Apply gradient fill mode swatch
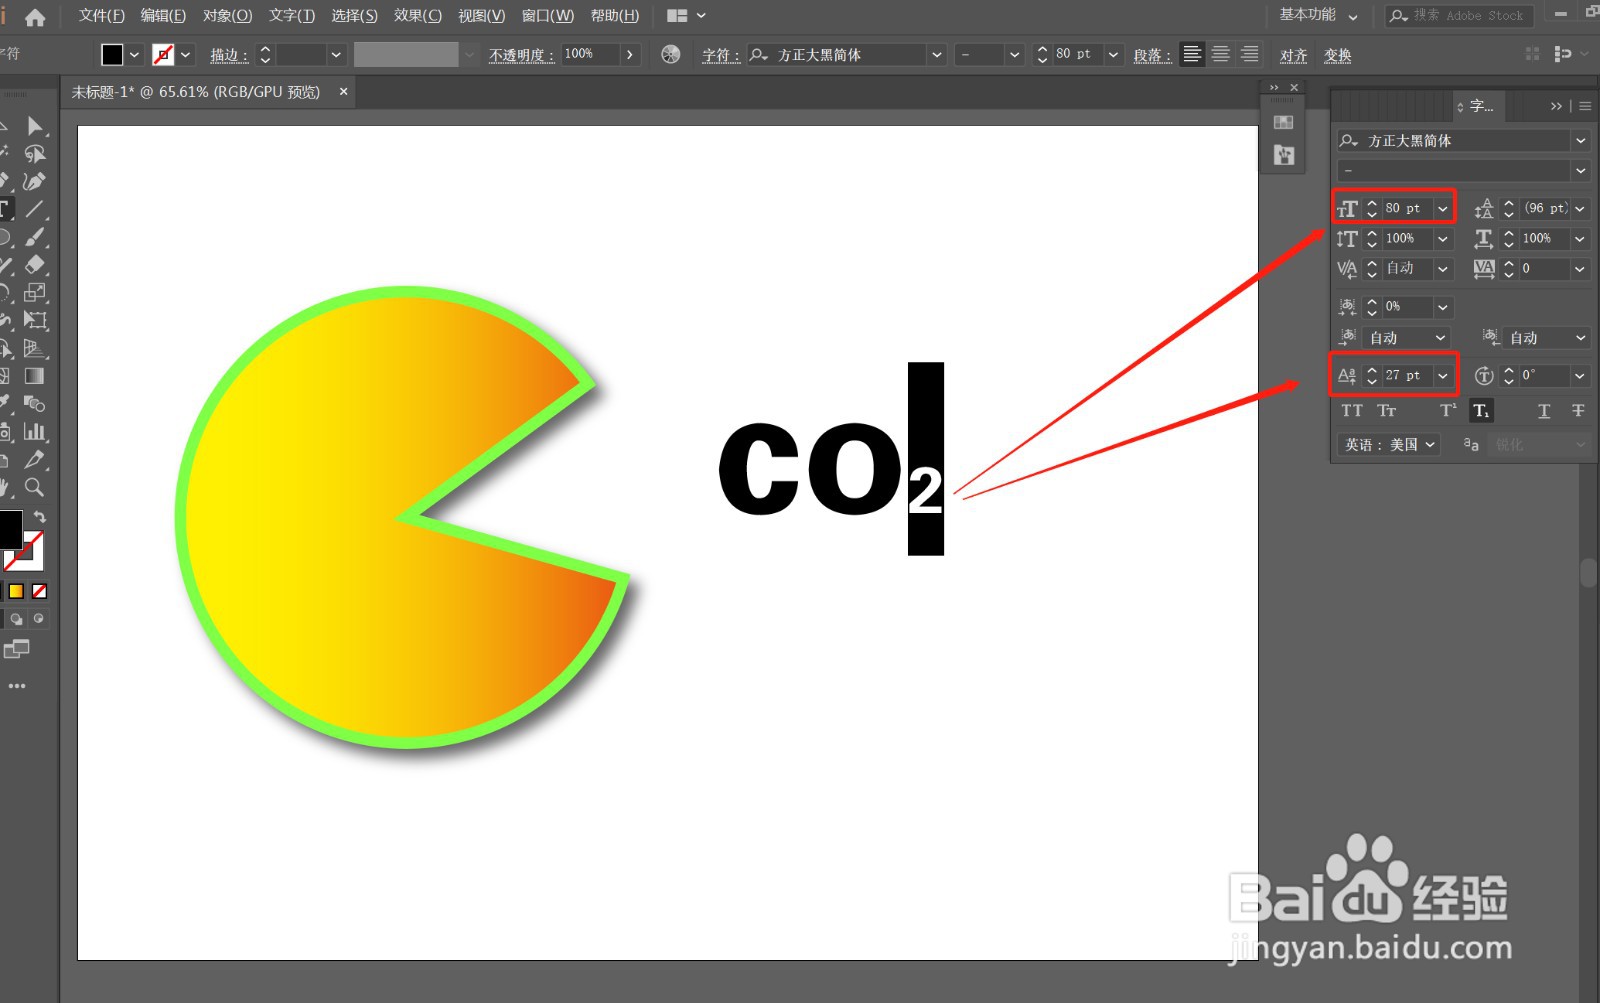This screenshot has height=1003, width=1600. click(x=16, y=591)
